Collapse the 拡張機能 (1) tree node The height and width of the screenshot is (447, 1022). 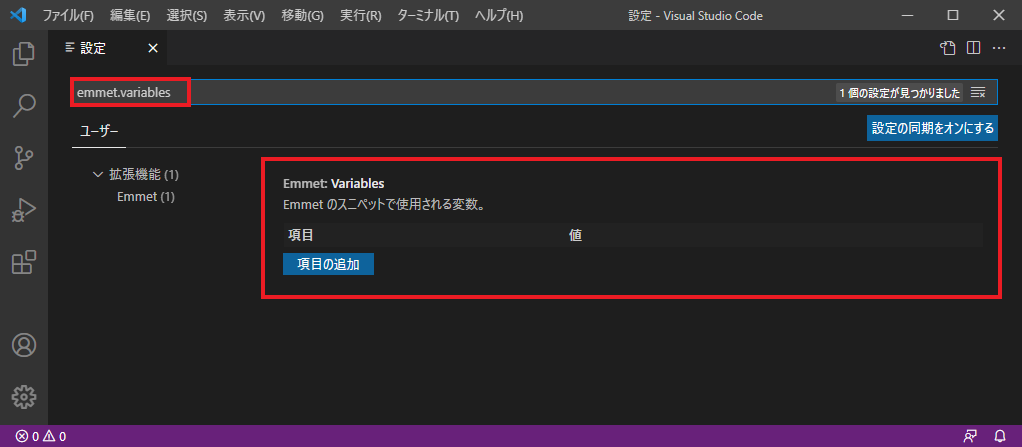[135, 175]
